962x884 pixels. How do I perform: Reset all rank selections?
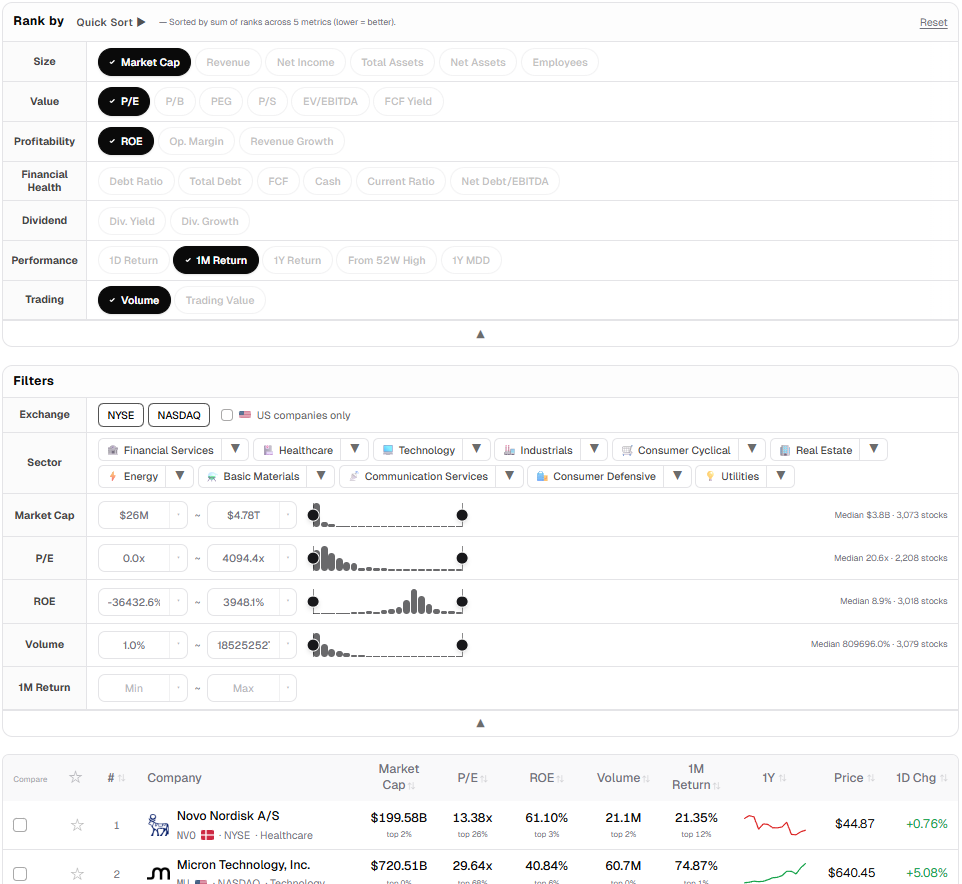933,23
